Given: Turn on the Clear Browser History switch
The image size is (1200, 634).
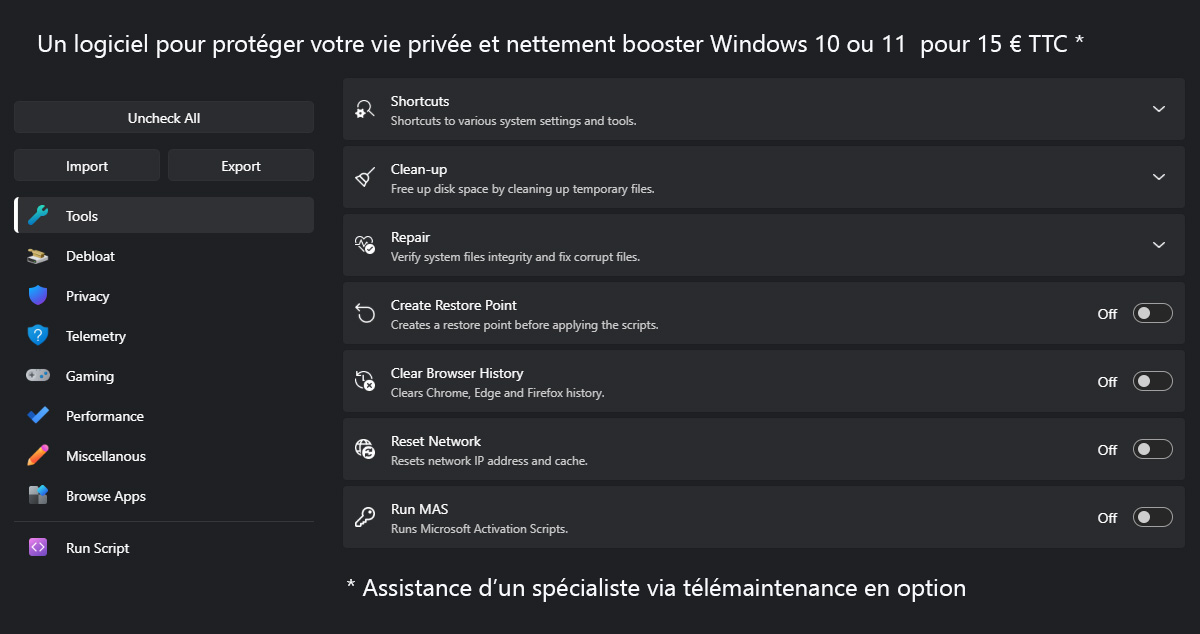Looking at the screenshot, I should pyautogui.click(x=1152, y=382).
